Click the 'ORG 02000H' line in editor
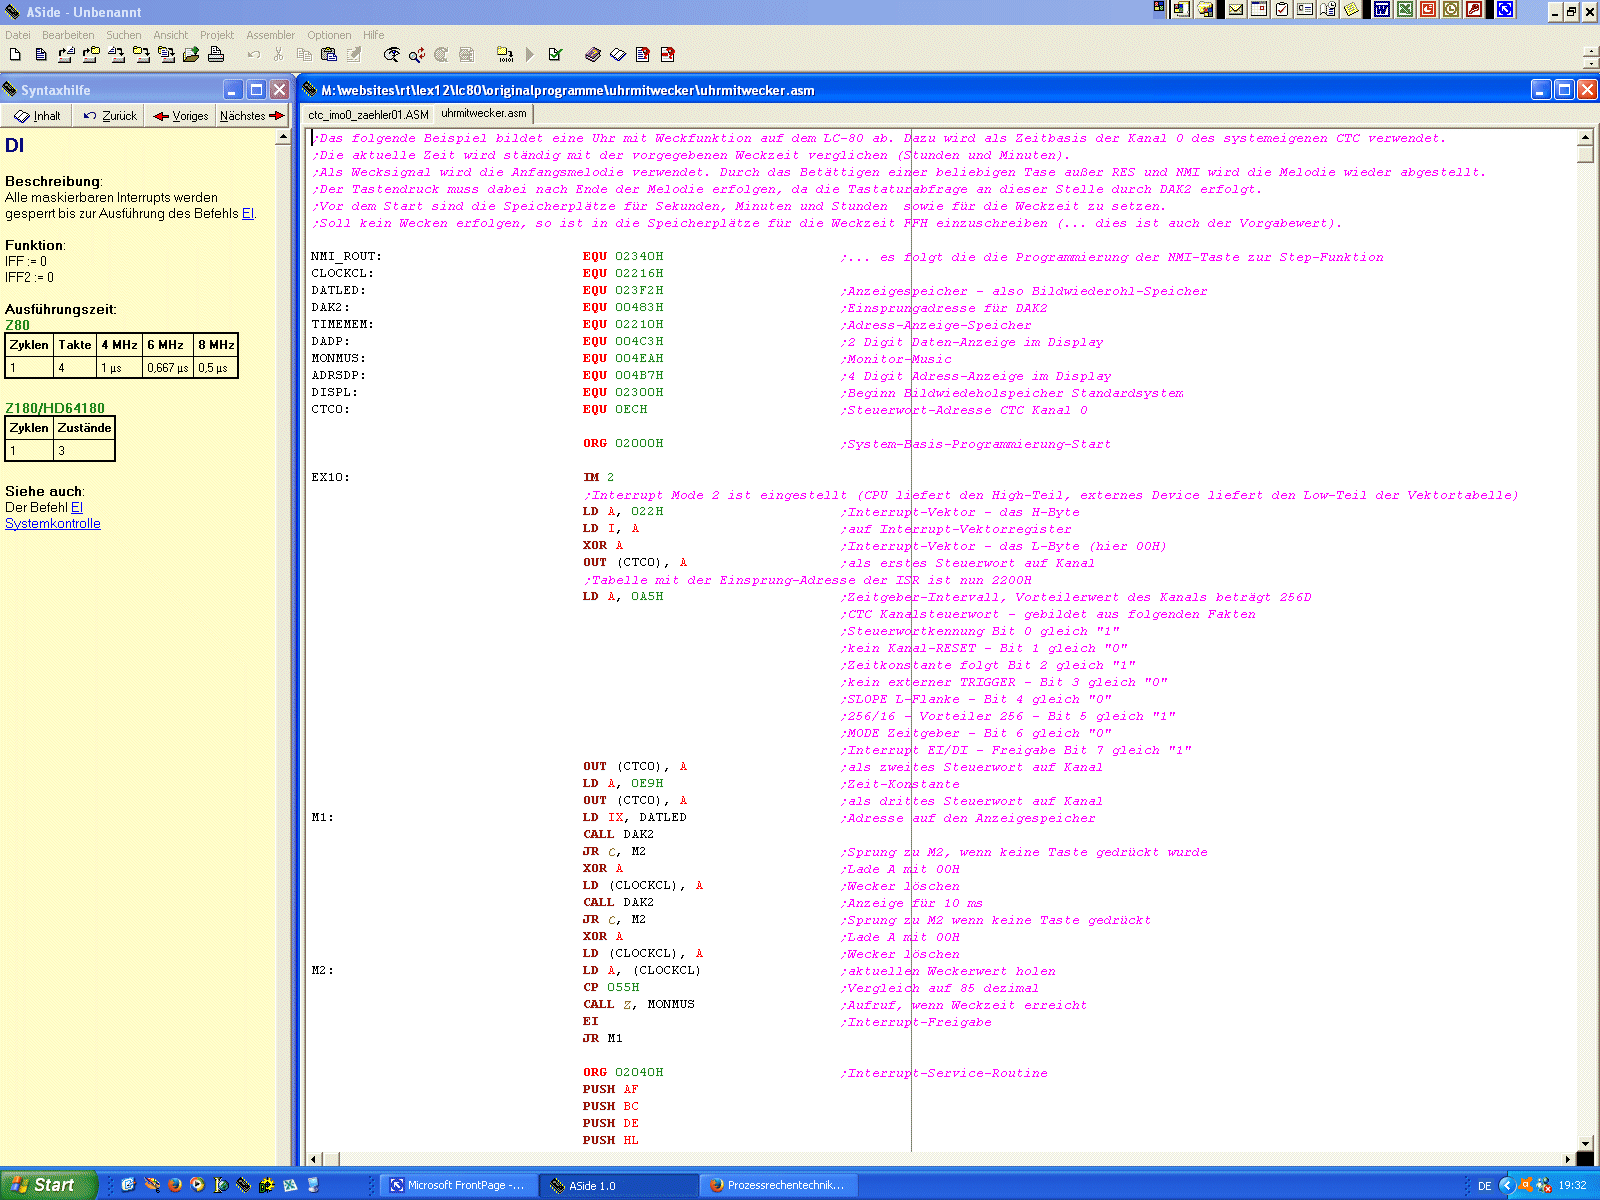 [x=623, y=443]
